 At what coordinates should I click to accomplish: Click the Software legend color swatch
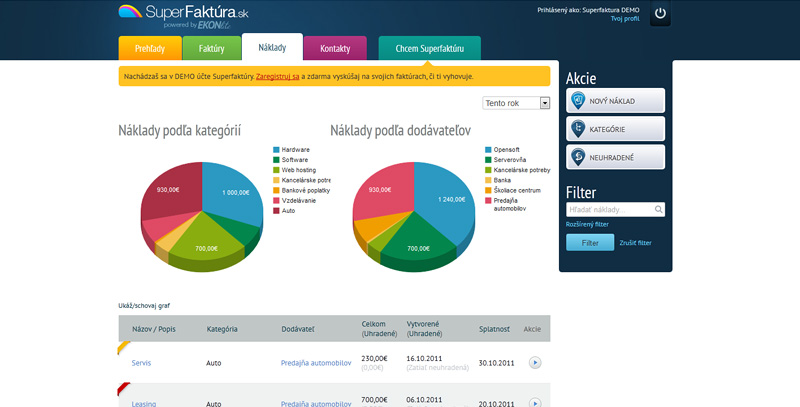(276, 160)
